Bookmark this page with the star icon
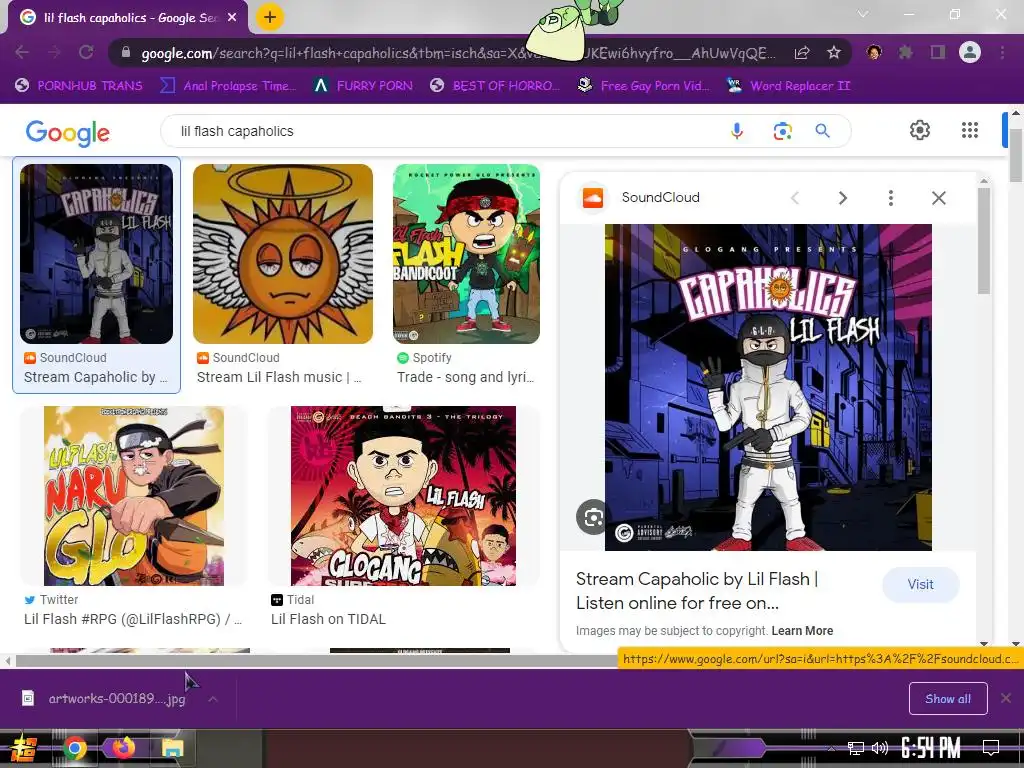Screen dimensions: 1024x768 coord(833,53)
